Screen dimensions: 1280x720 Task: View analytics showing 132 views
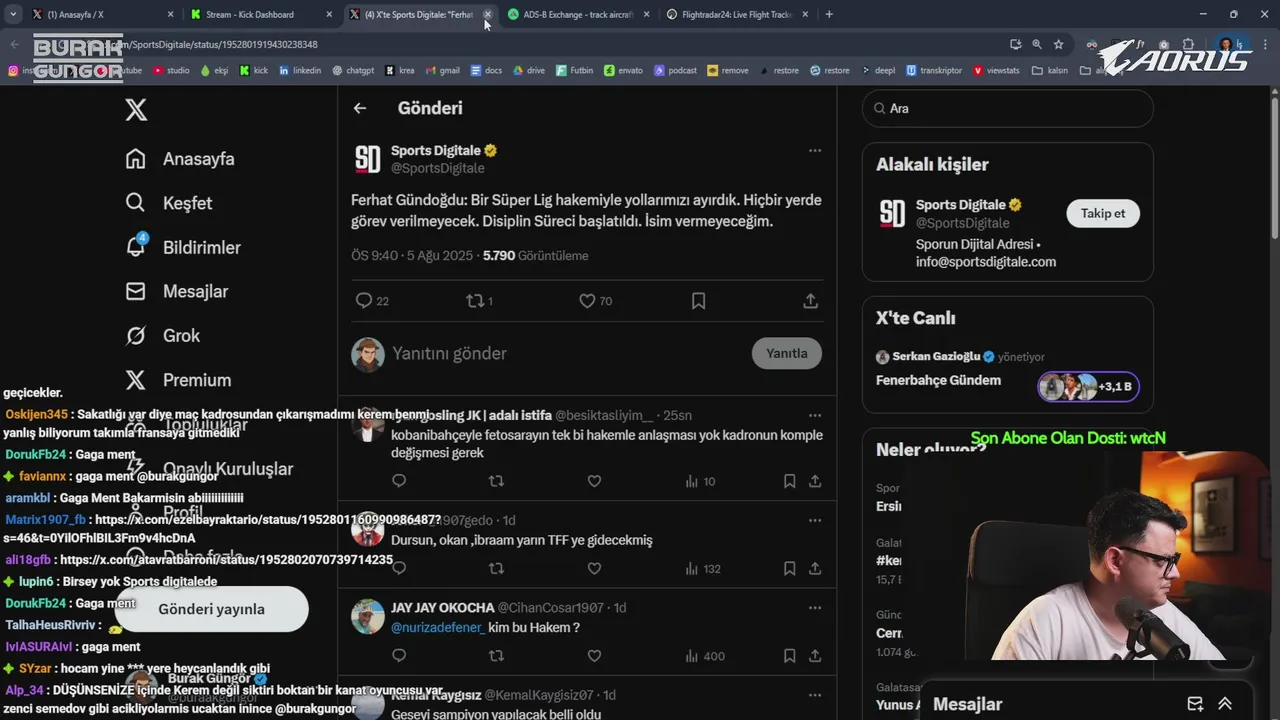(x=703, y=568)
